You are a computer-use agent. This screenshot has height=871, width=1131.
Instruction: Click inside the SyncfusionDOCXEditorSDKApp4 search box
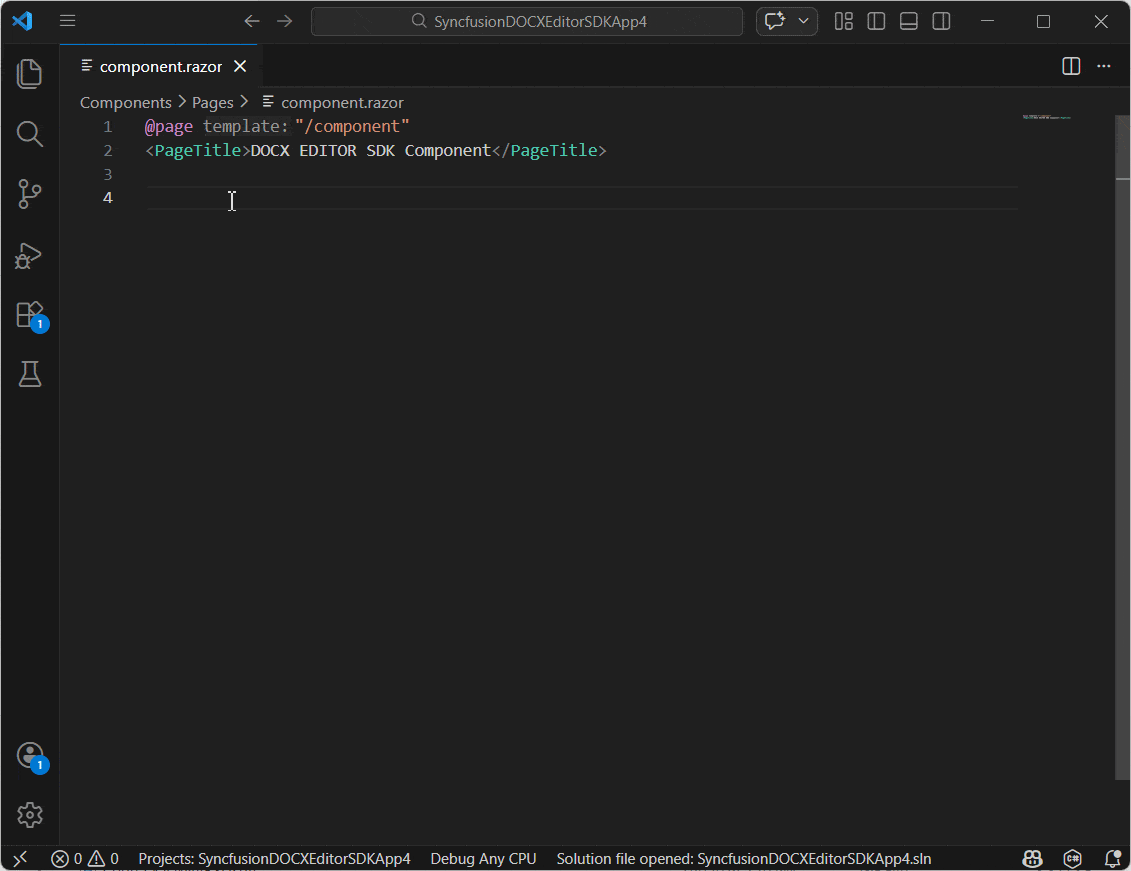[x=527, y=21]
